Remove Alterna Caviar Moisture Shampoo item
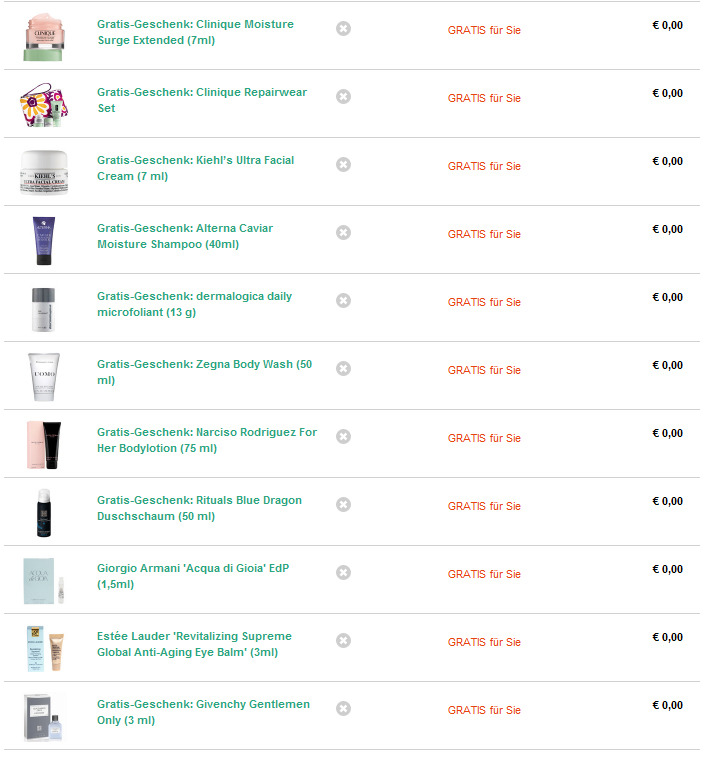708x757 pixels. tap(343, 233)
